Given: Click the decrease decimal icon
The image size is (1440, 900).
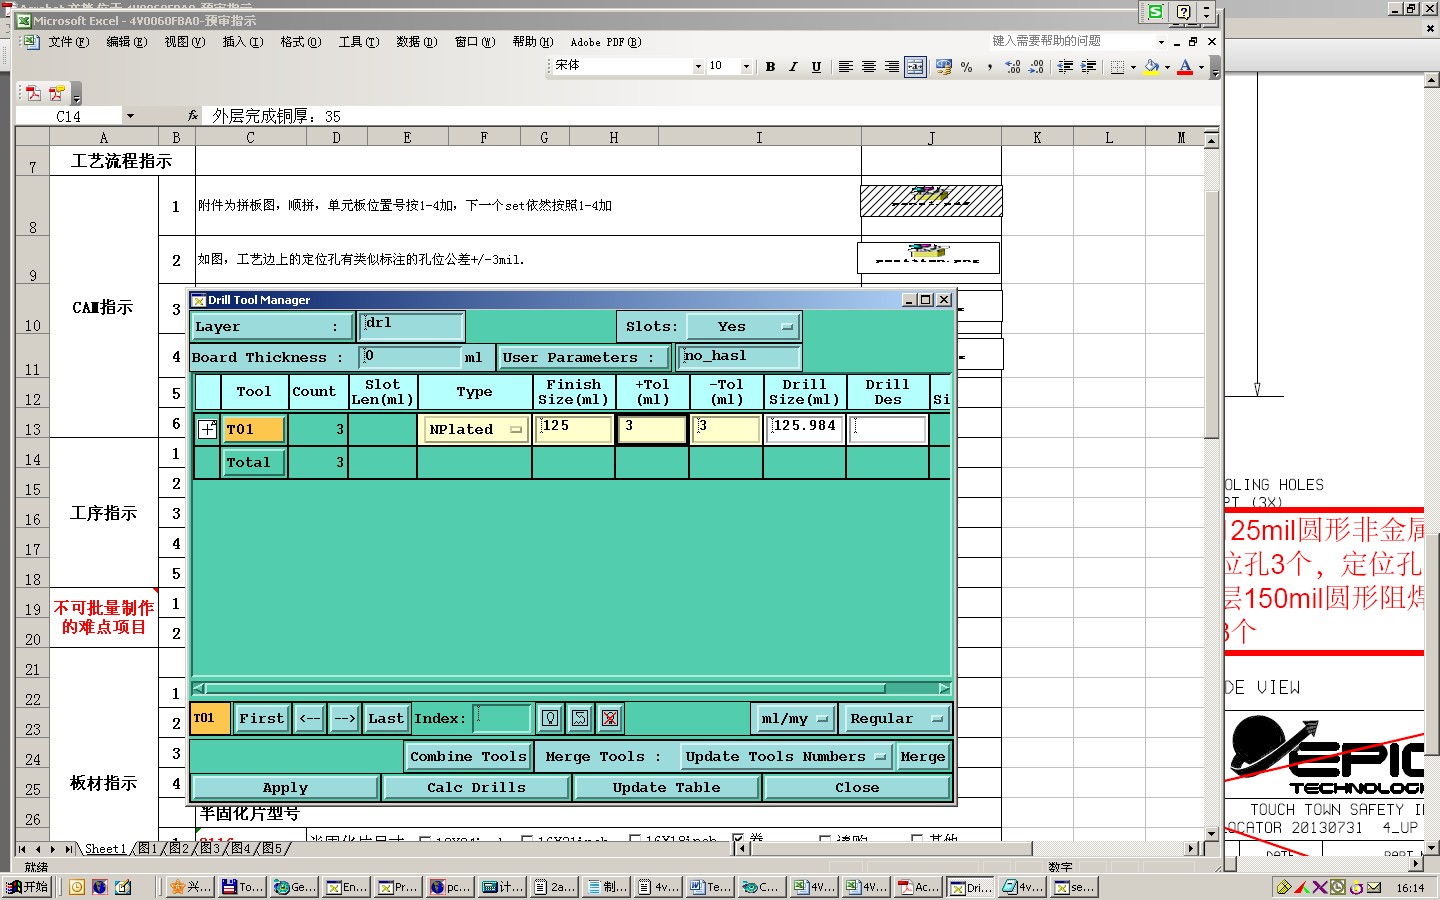Looking at the screenshot, I should (x=1036, y=67).
